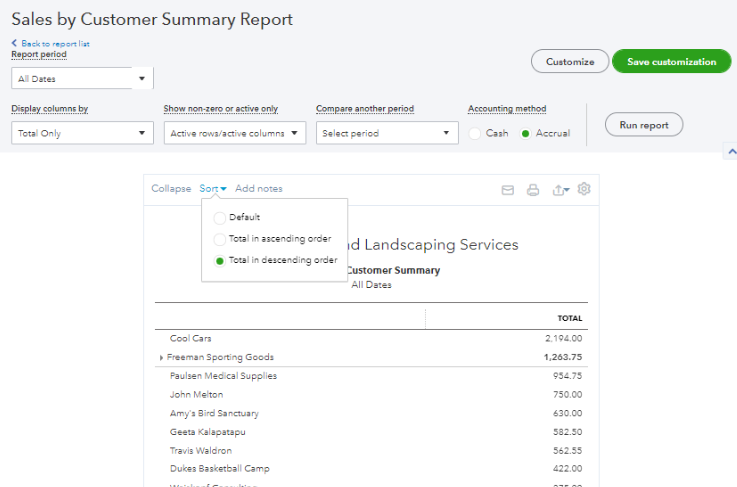Click the Save customization button
This screenshot has height=487, width=737.
tap(671, 62)
